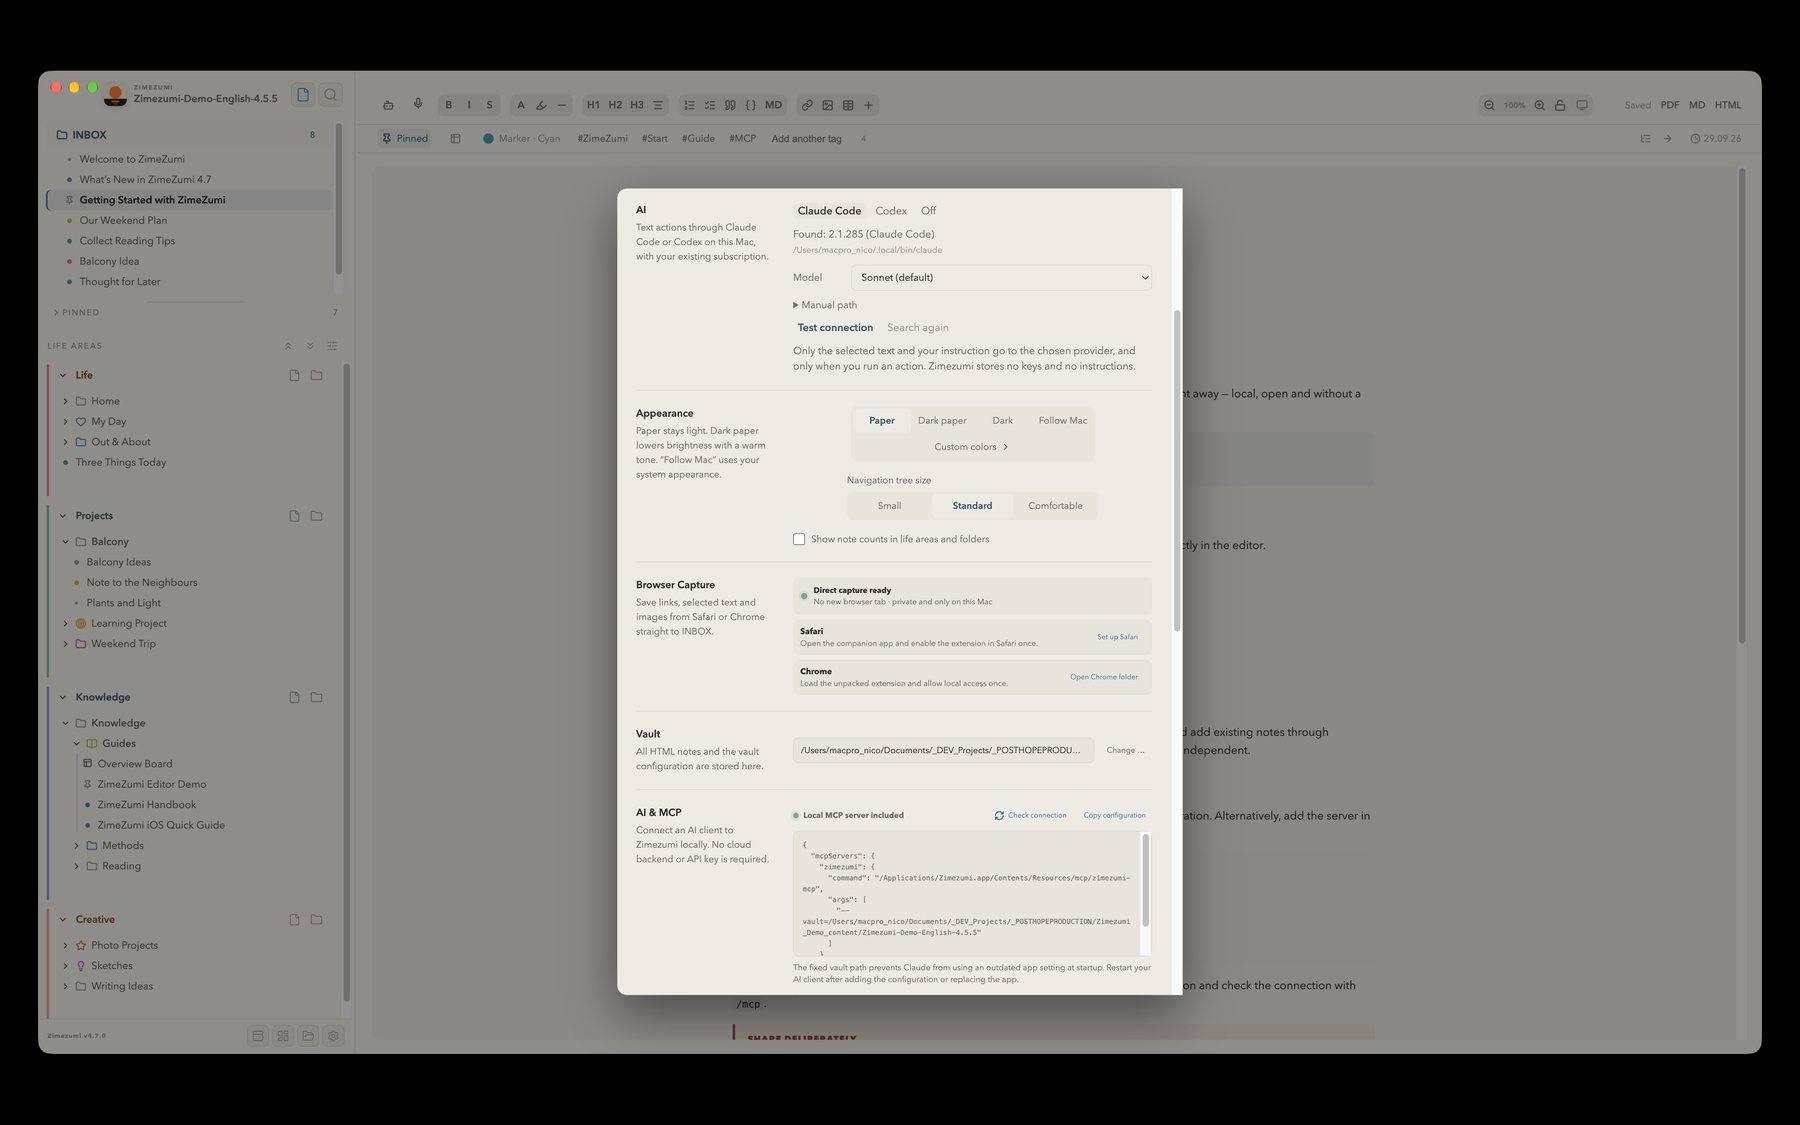
Task: Expand the Manual path disclosure
Action: tap(825, 305)
